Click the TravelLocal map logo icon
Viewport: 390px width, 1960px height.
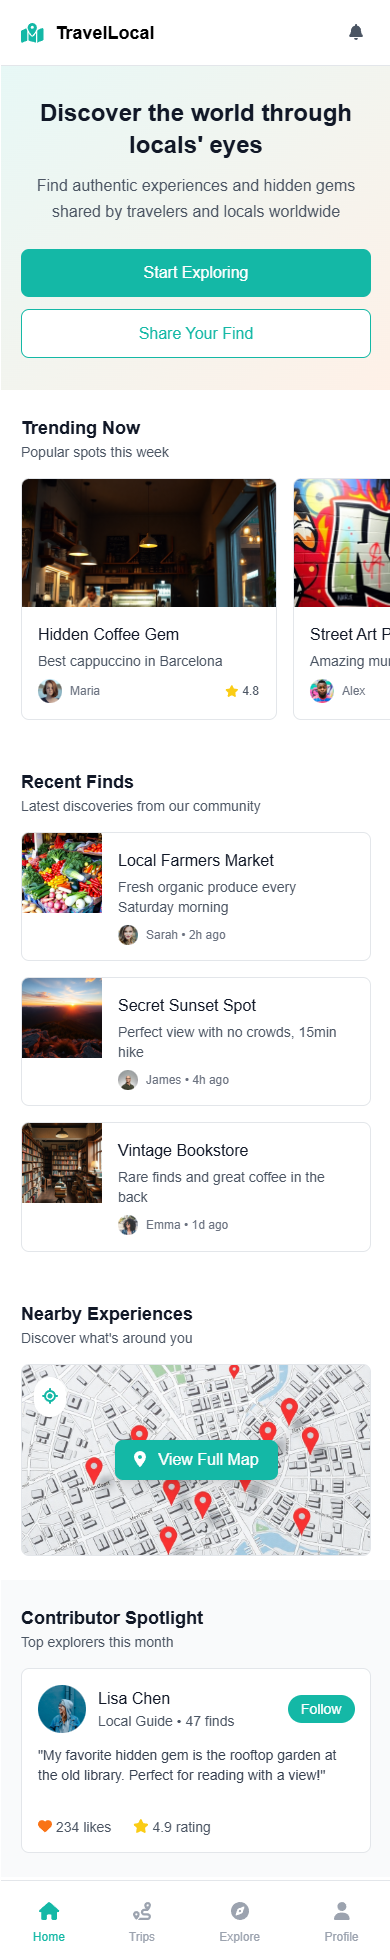point(33,33)
